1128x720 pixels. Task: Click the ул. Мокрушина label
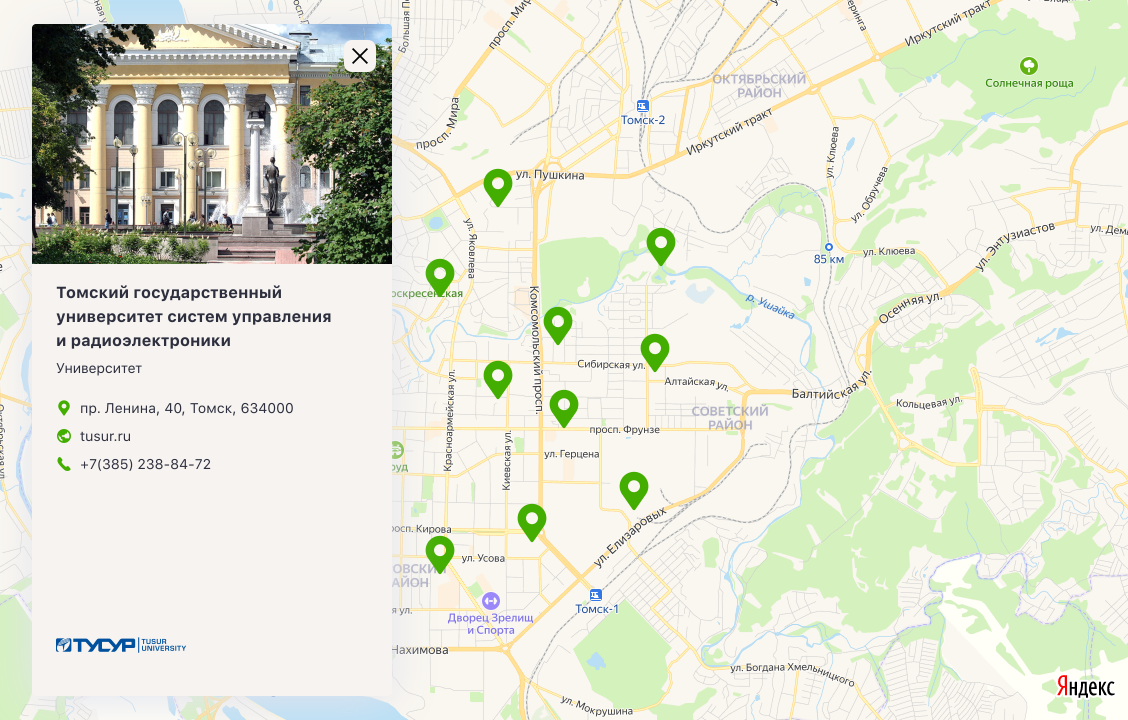(597, 706)
